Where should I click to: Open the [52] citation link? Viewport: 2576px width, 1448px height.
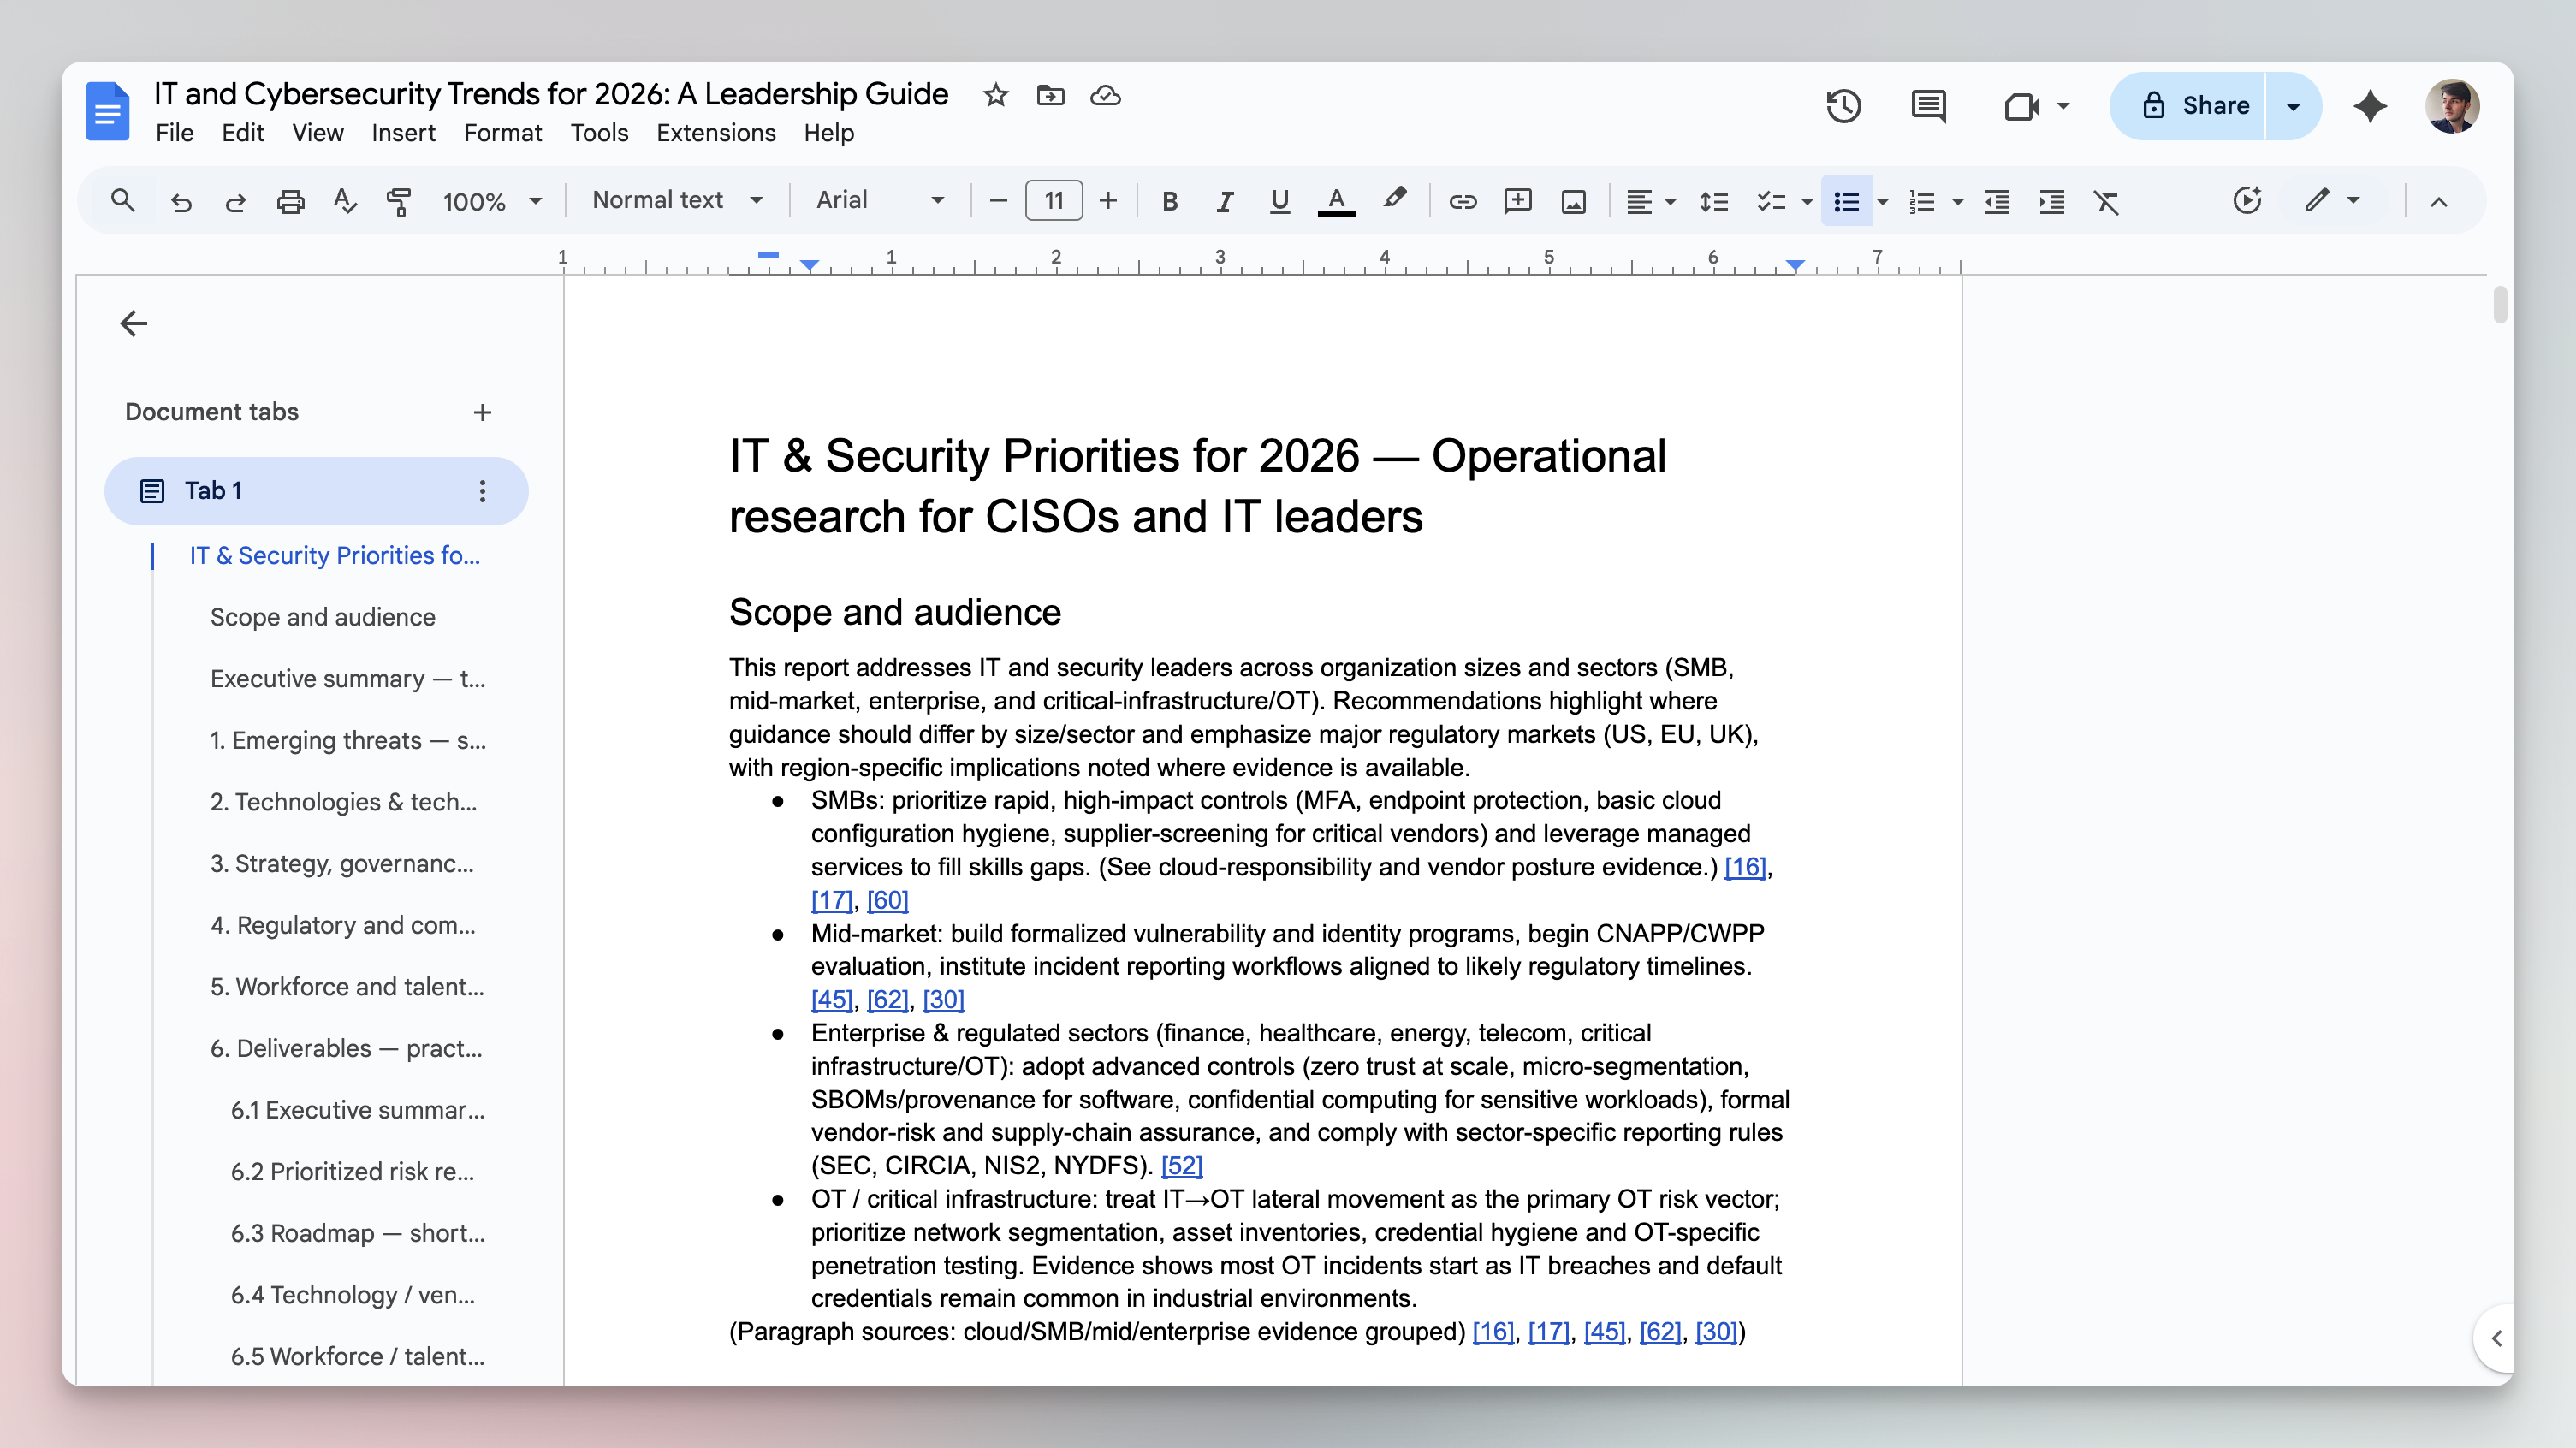pyautogui.click(x=1181, y=1165)
